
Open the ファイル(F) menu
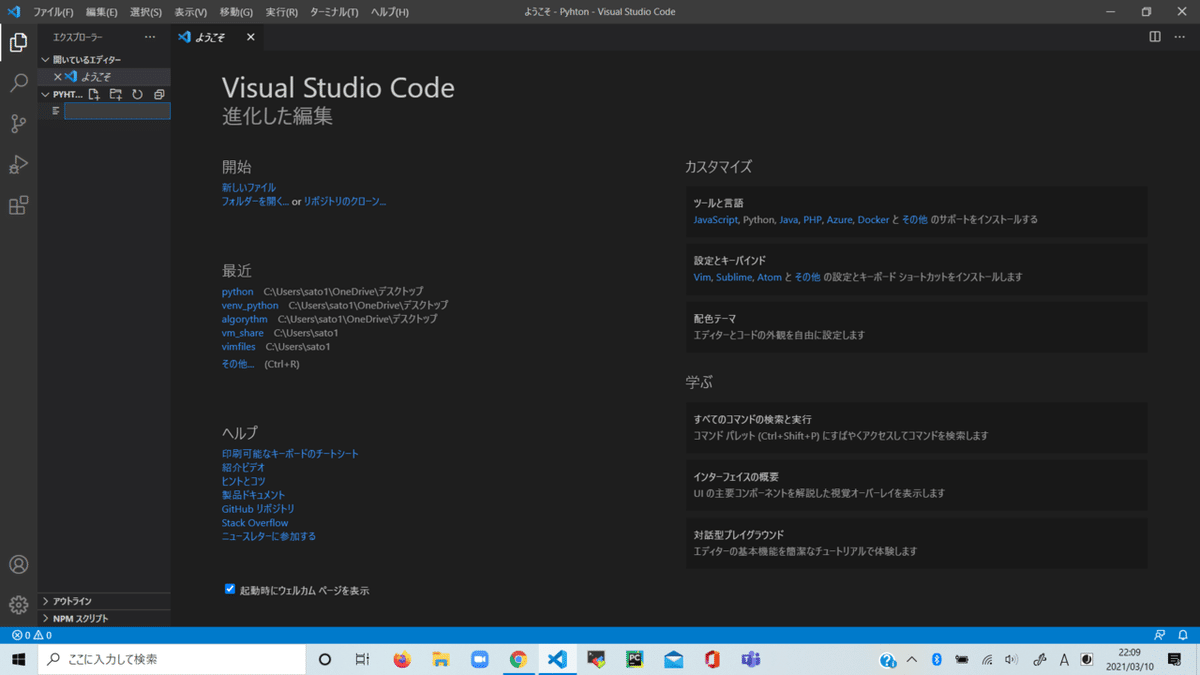pos(53,12)
